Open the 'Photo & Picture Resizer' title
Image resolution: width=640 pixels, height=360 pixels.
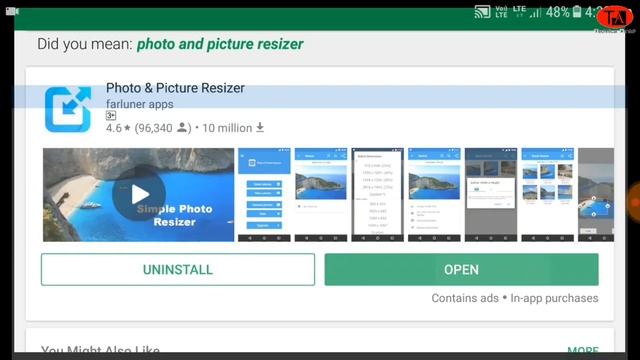(x=175, y=88)
